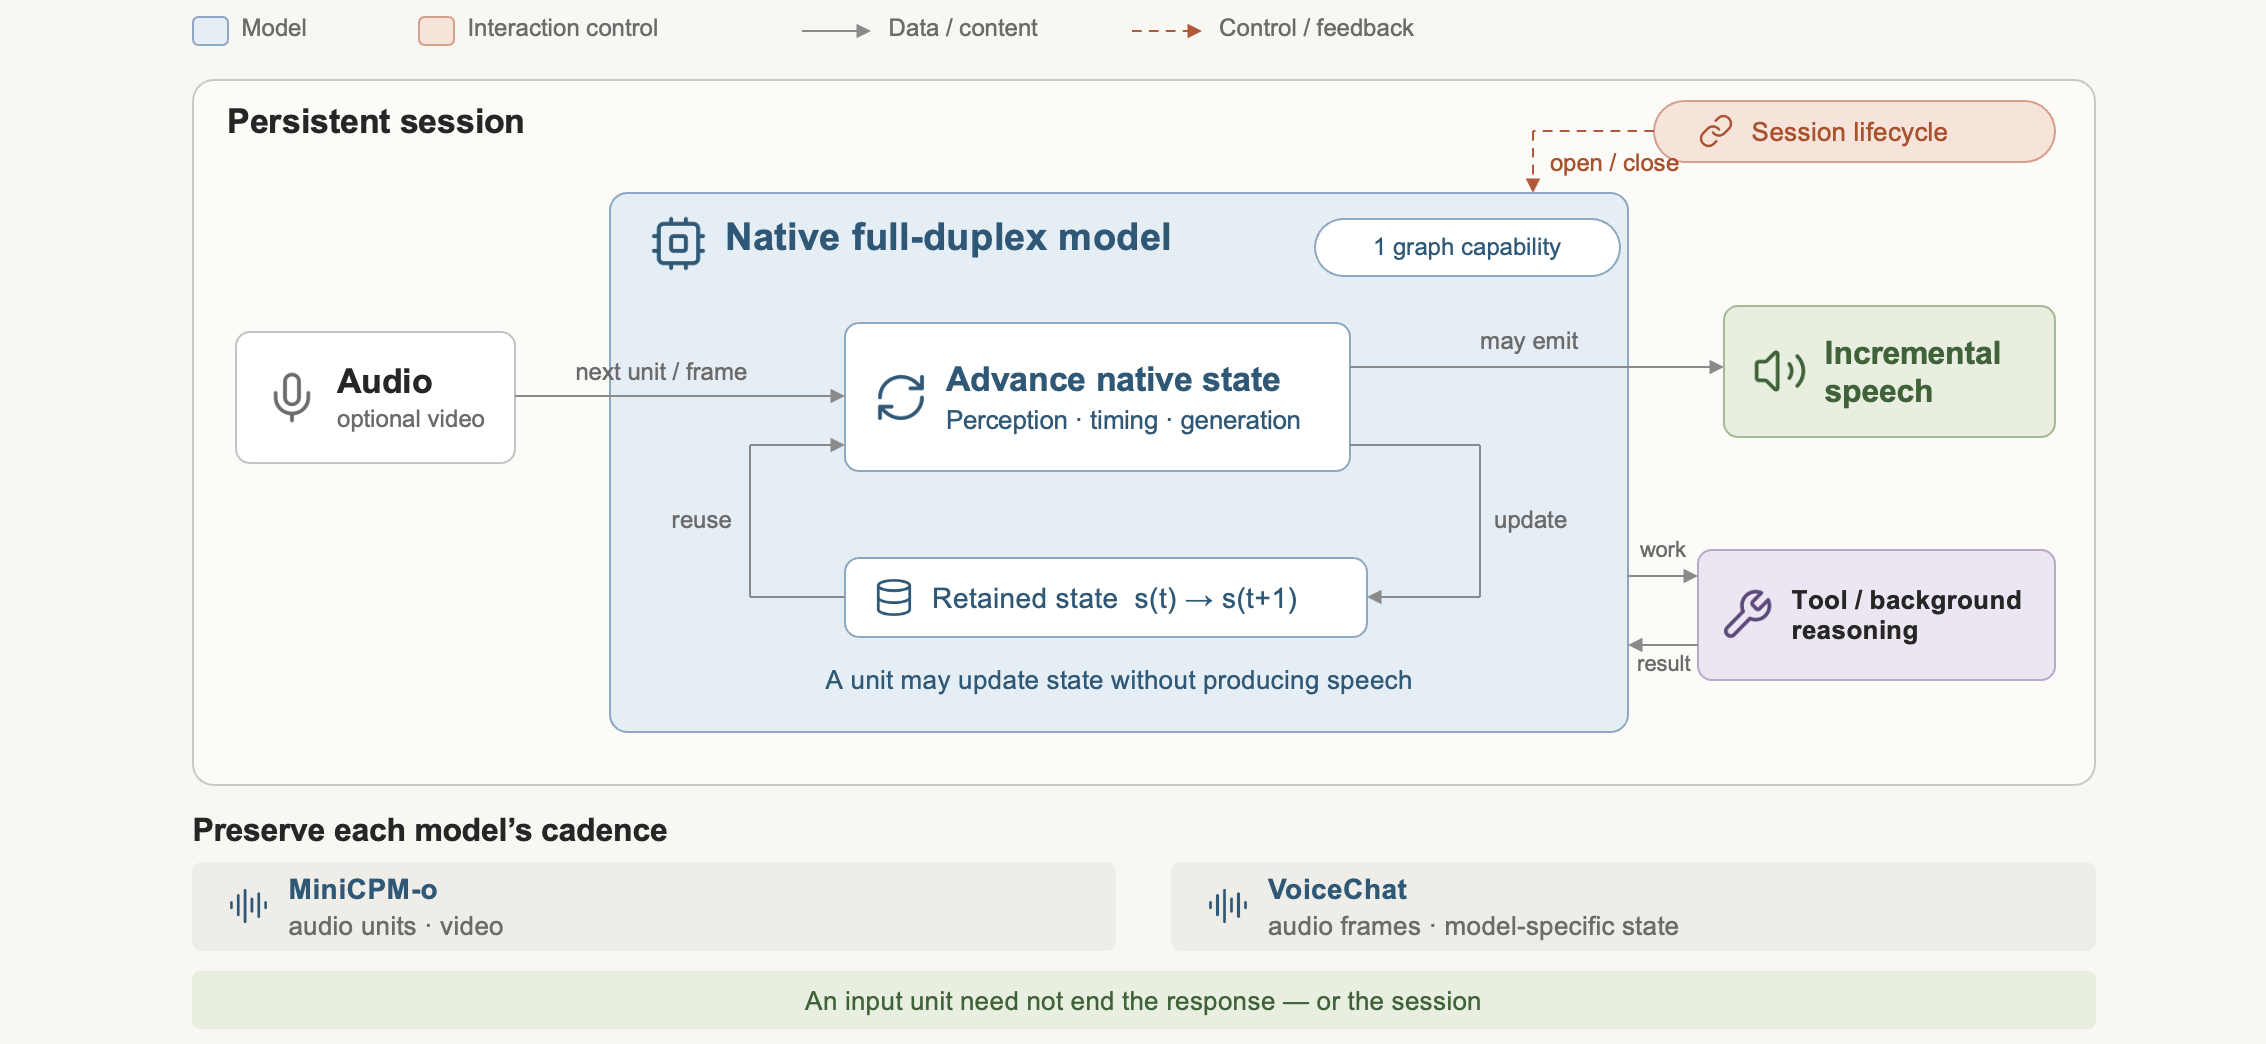
Task: Click 'audio frames · model-specific state' text
Action: pos(1473,926)
